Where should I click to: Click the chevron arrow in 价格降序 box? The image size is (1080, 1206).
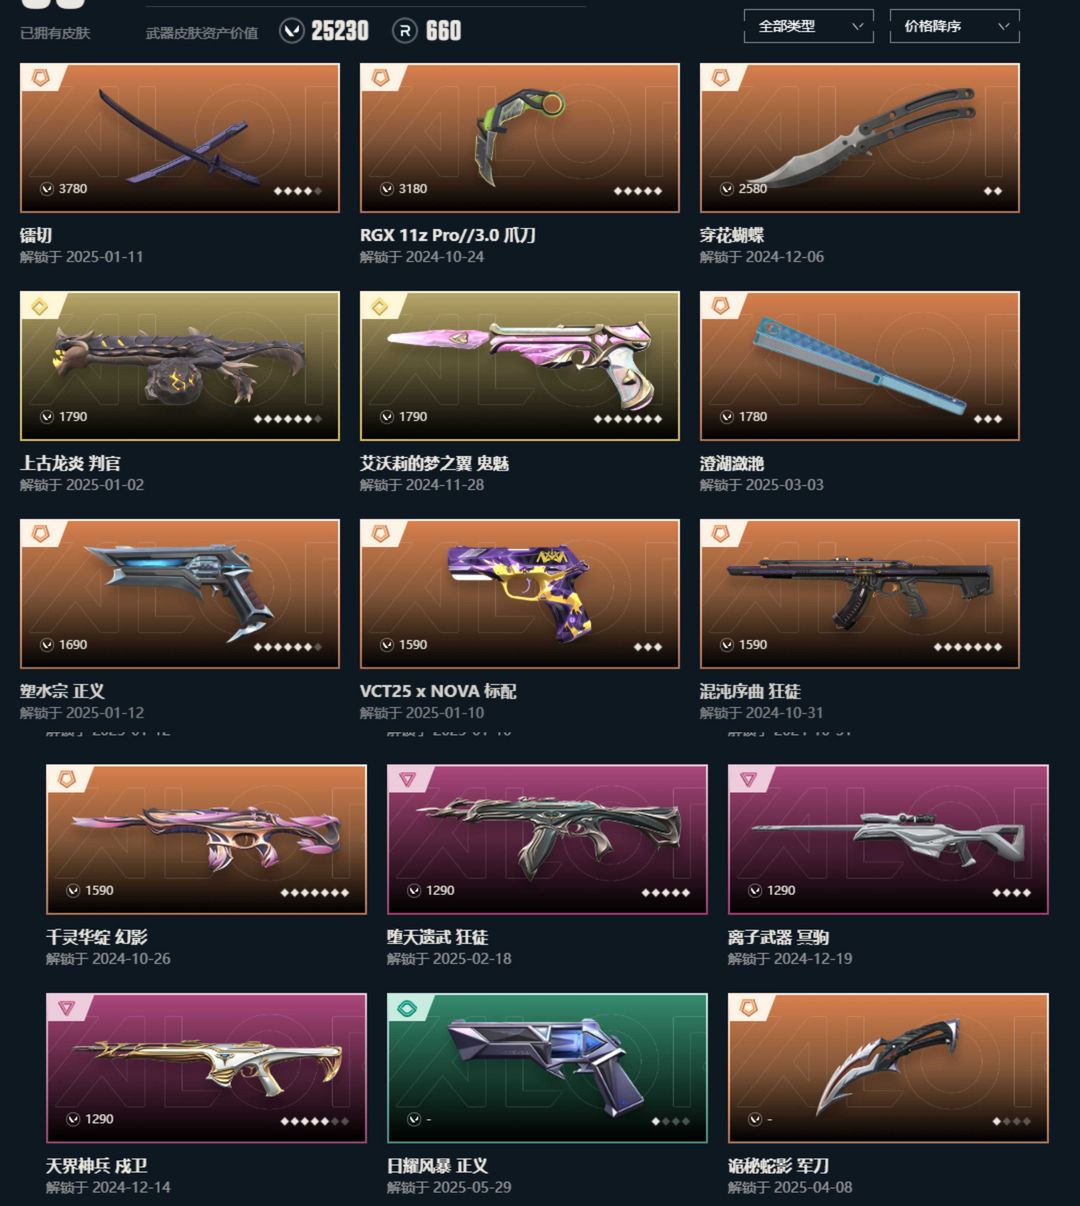click(x=1003, y=27)
